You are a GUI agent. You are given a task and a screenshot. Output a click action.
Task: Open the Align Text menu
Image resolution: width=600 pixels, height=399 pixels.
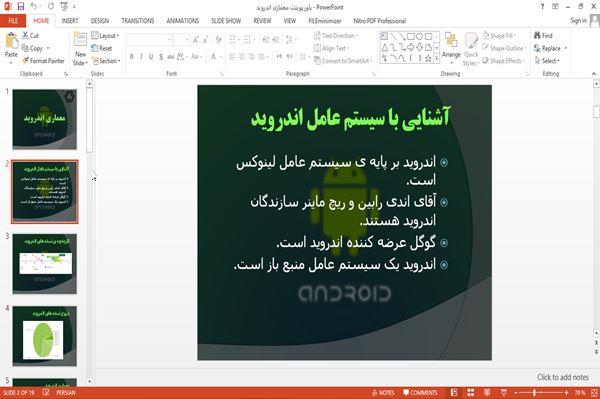pos(331,48)
